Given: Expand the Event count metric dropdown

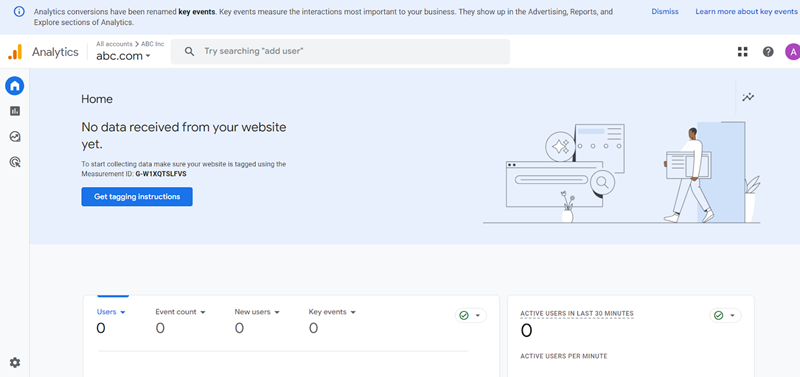Looking at the screenshot, I should click(181, 312).
